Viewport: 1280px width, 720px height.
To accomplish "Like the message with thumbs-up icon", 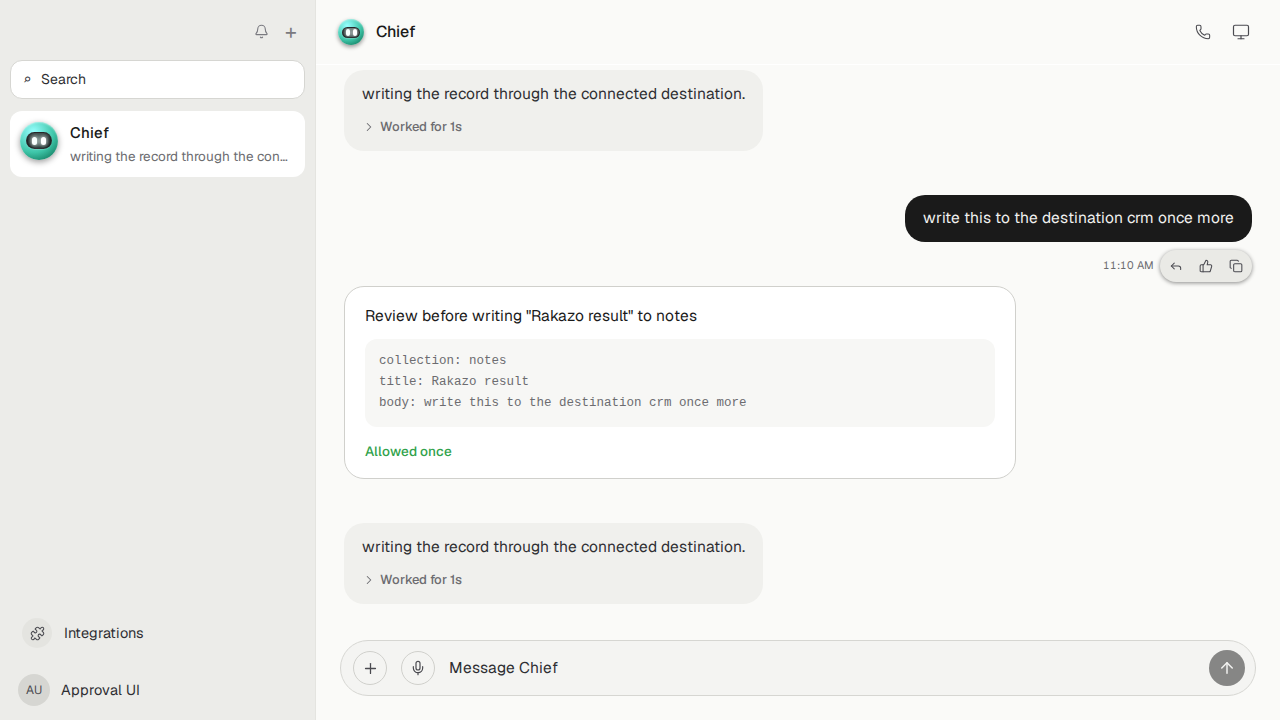I will point(1206,266).
